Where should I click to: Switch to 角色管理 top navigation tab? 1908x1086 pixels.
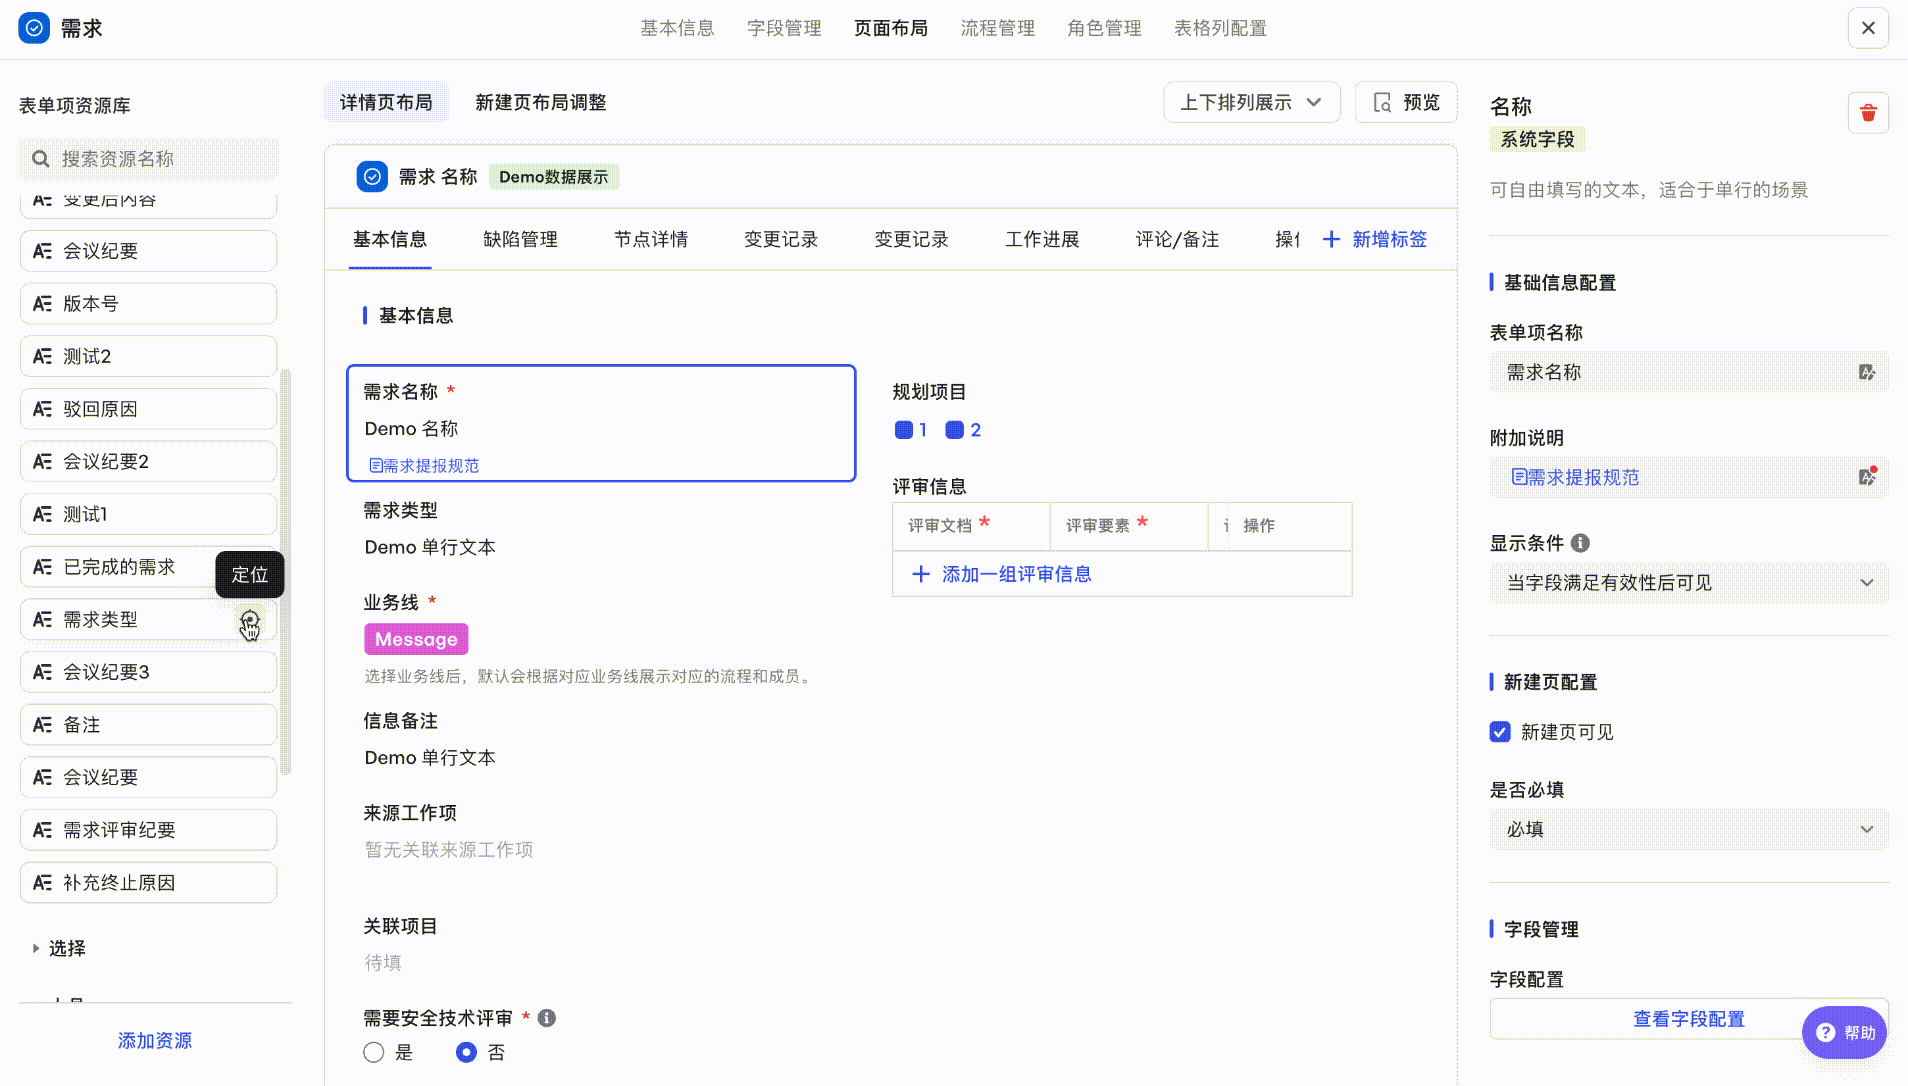pyautogui.click(x=1105, y=28)
